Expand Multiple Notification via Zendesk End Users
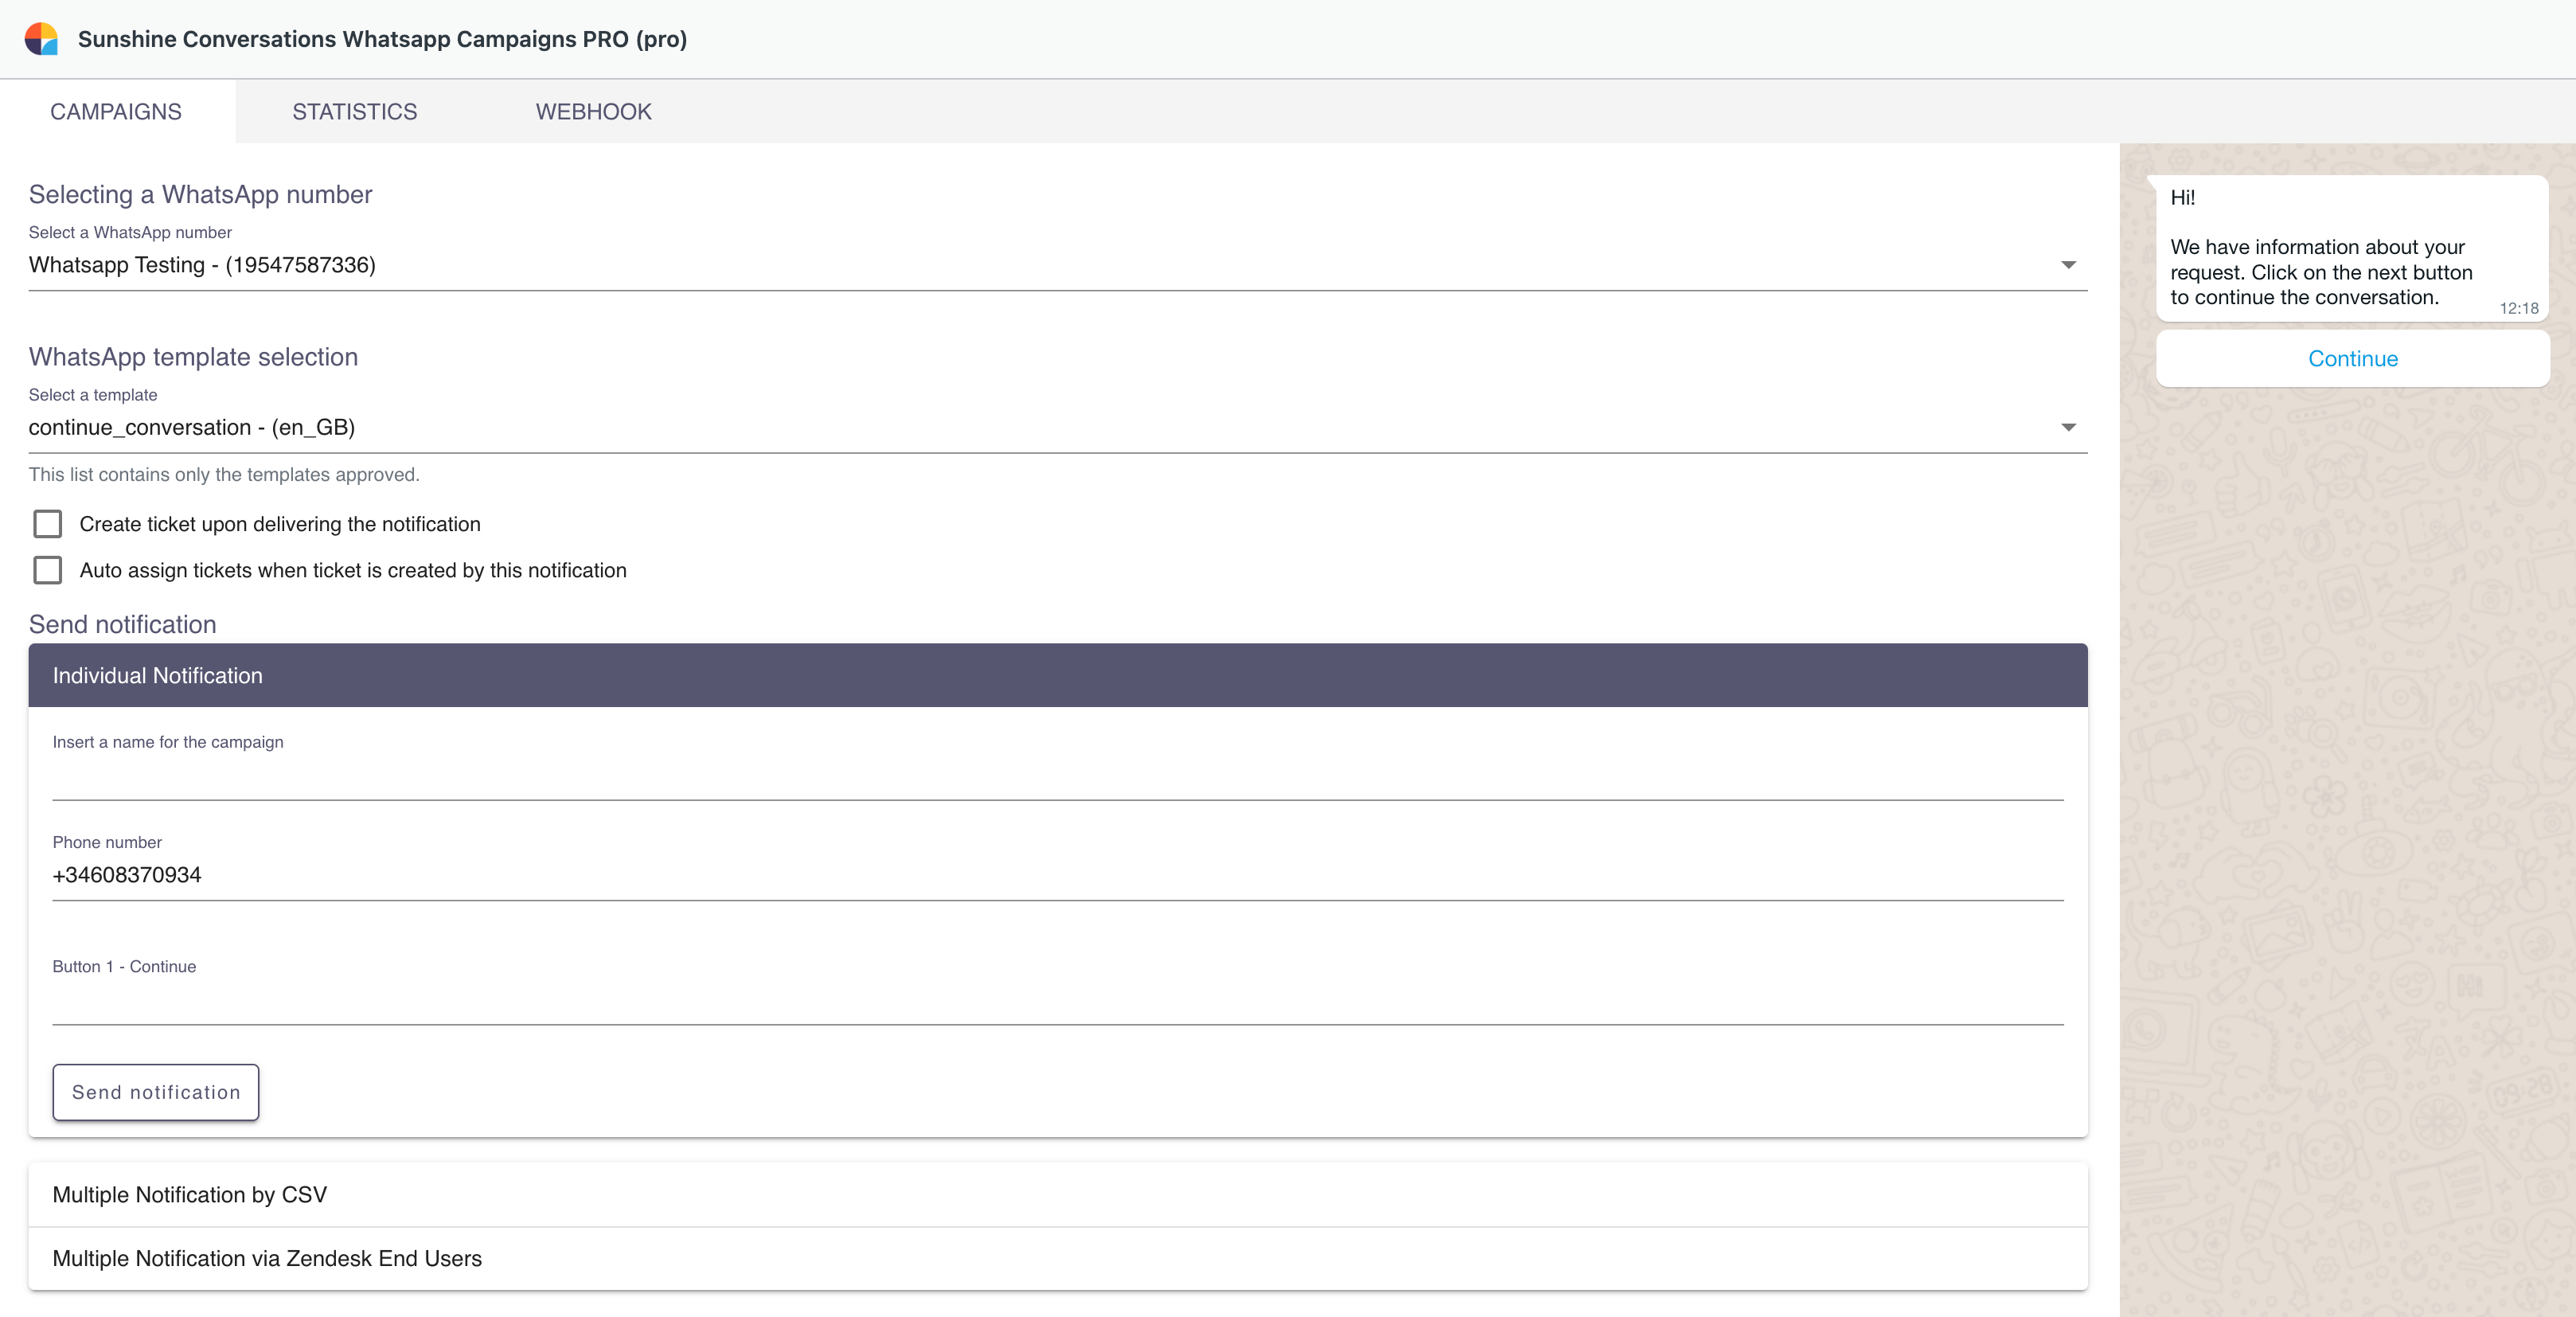Viewport: 2576px width, 1317px height. click(x=1057, y=1259)
